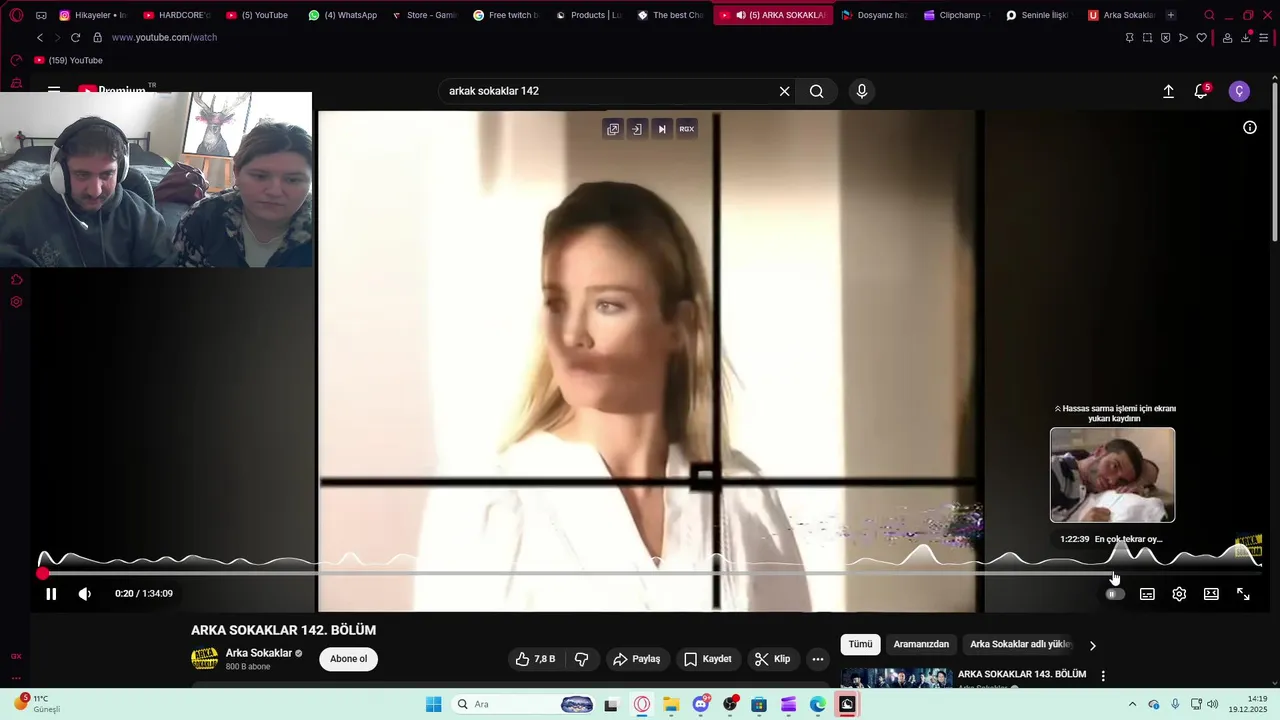Switch to the Clipchamp browser tab
Viewport: 1280px width, 720px height.
point(956,15)
